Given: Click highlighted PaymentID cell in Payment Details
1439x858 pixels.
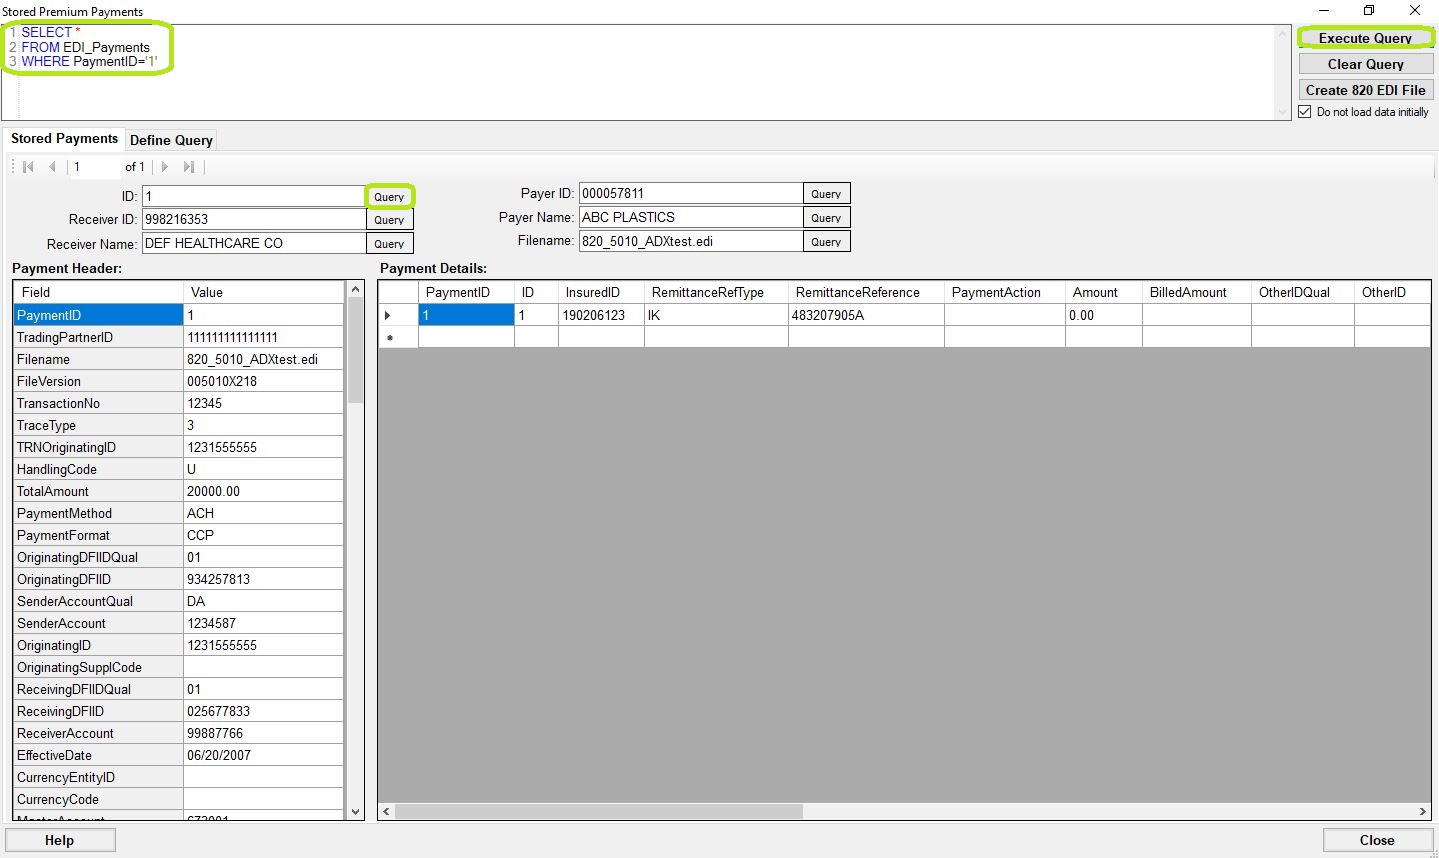Looking at the screenshot, I should [466, 315].
